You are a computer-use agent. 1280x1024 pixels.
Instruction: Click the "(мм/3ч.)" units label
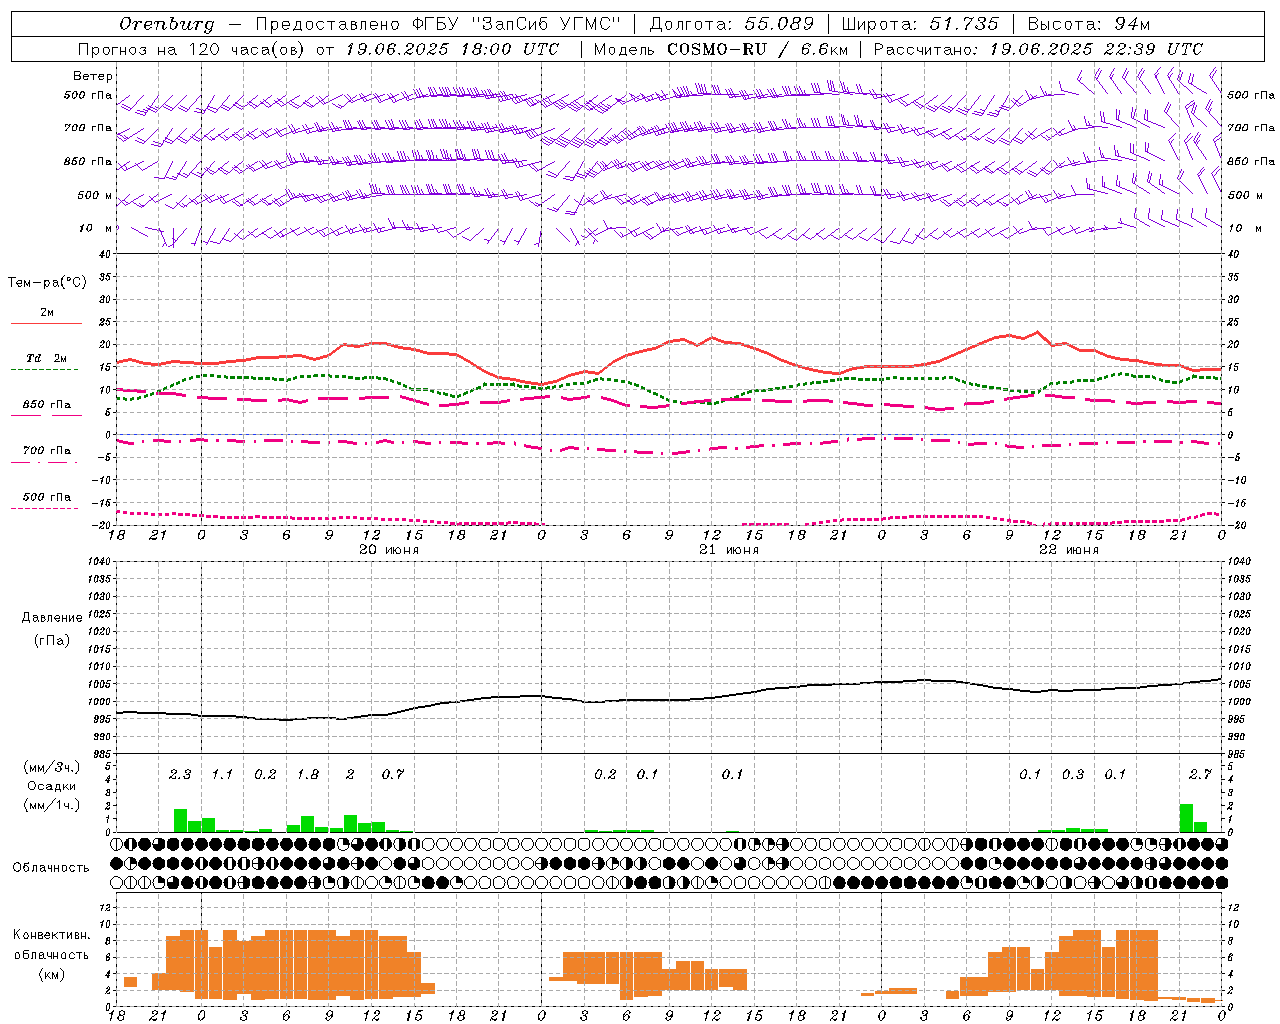52,768
